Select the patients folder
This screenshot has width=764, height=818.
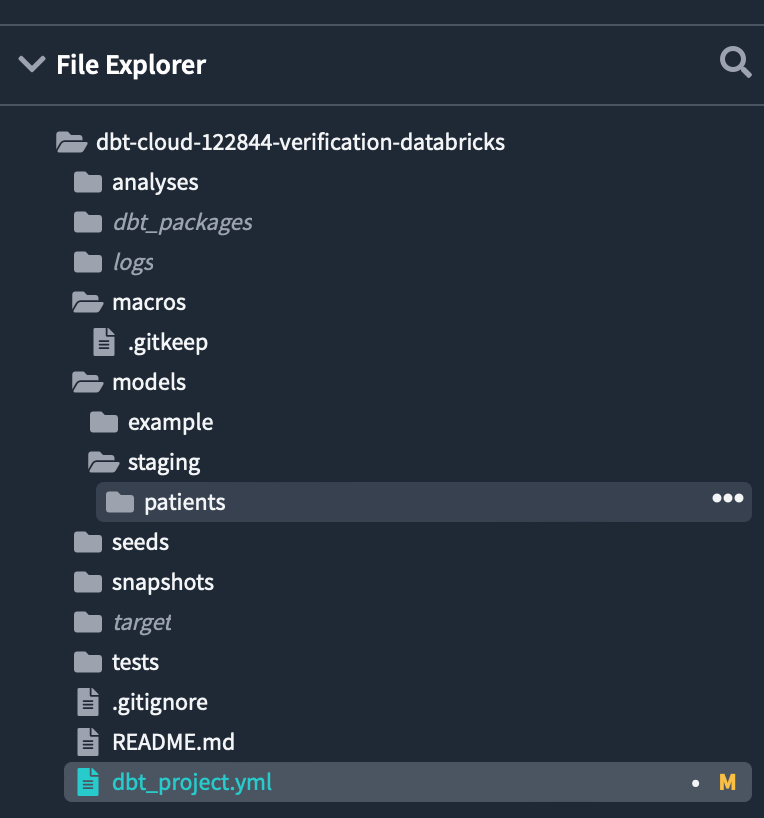184,502
